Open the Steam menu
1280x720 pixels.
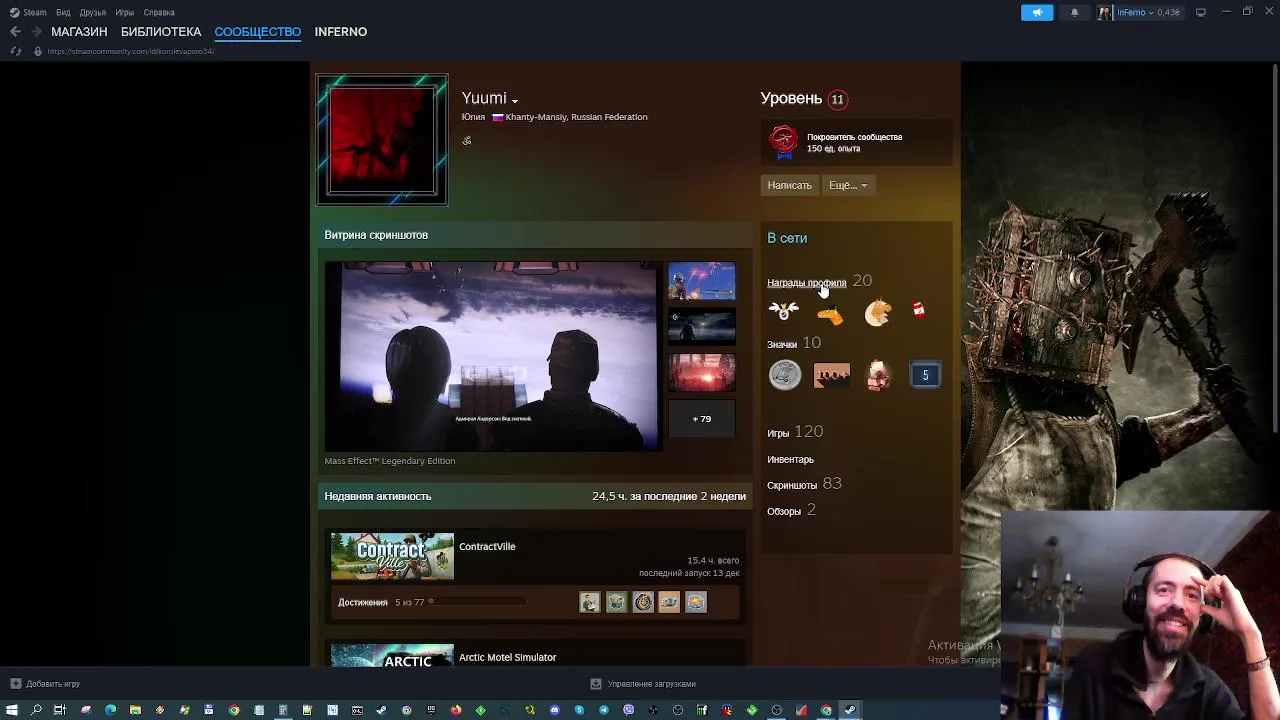pyautogui.click(x=28, y=12)
